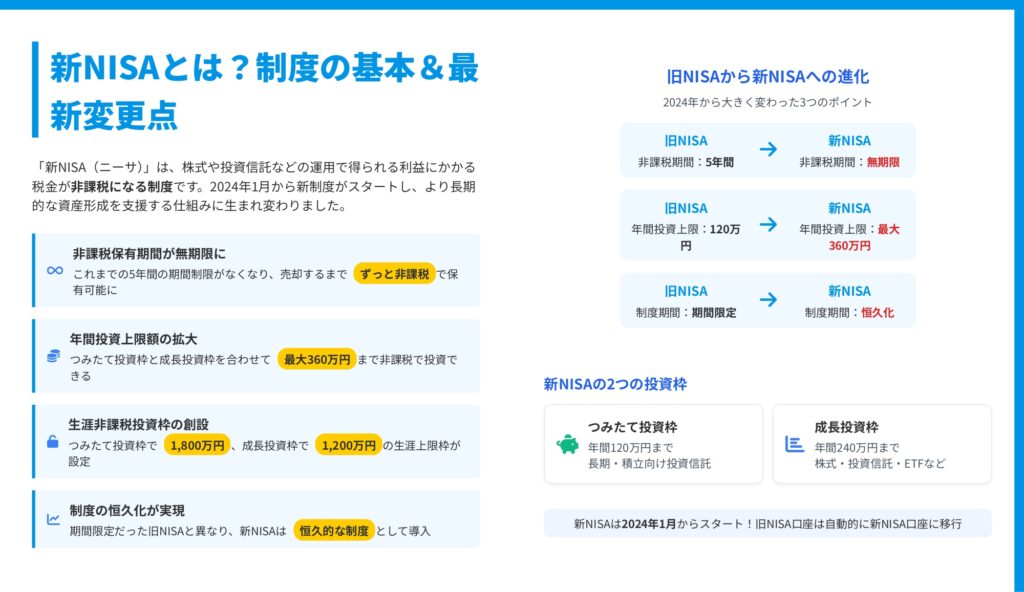Click the arrow in the 年間投資上限 comparison row
1024x592 pixels.
click(767, 224)
